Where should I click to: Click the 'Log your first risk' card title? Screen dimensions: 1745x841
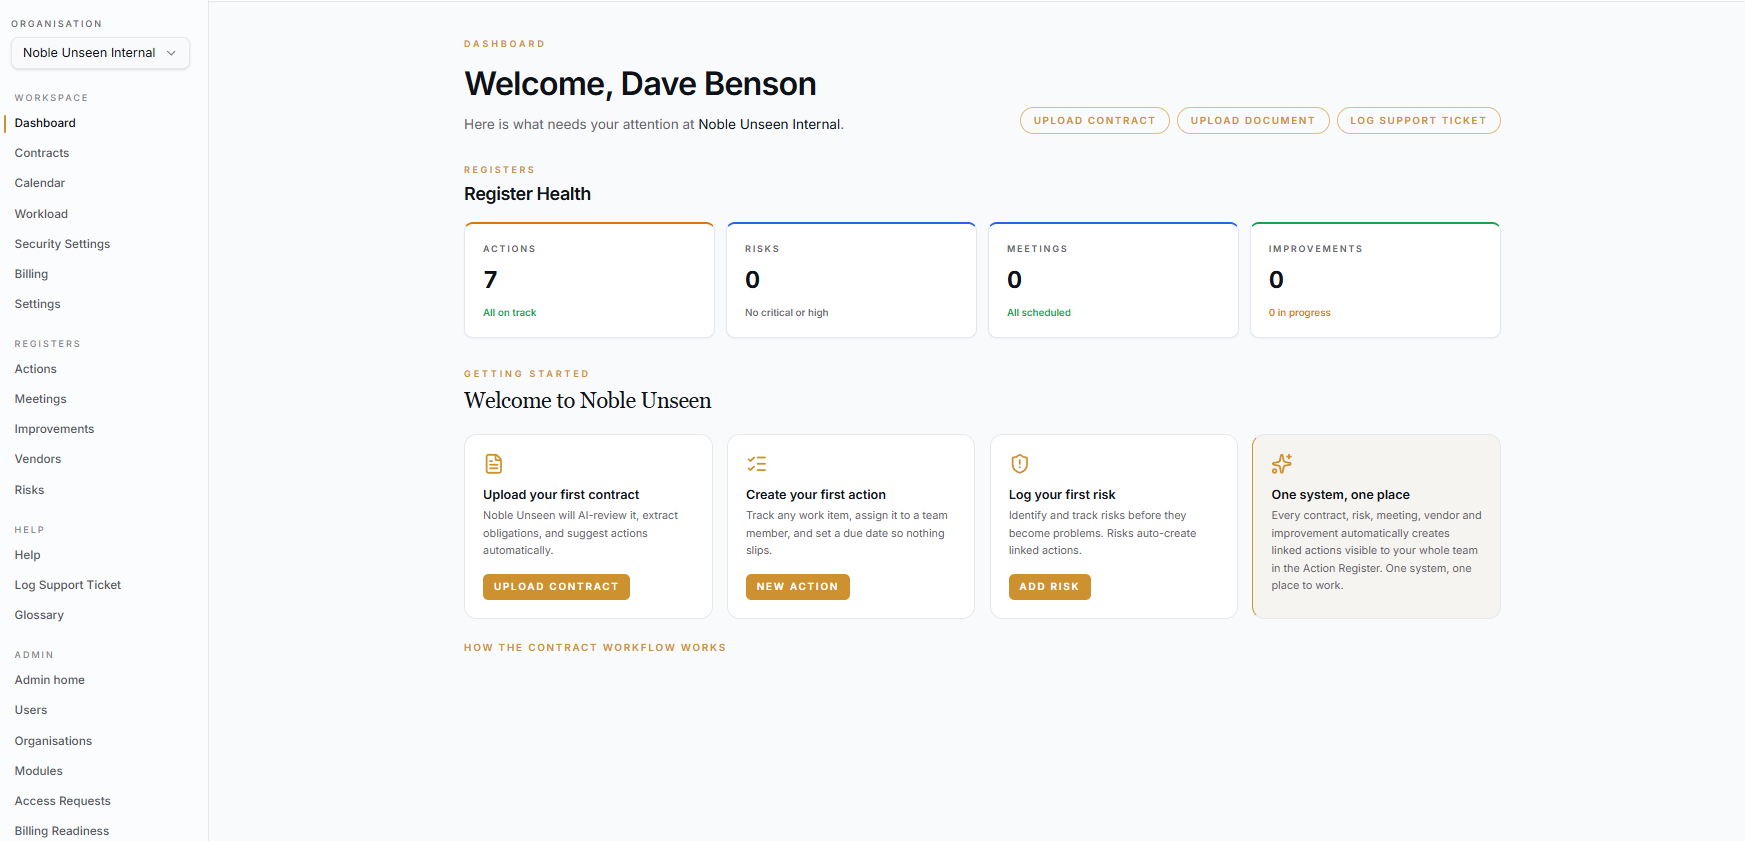1062,495
